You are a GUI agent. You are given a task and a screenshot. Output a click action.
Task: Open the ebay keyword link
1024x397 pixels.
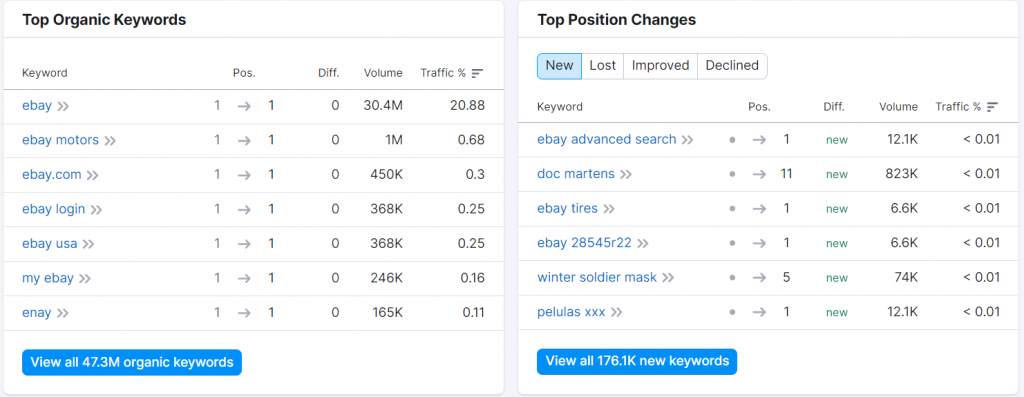click(x=37, y=106)
